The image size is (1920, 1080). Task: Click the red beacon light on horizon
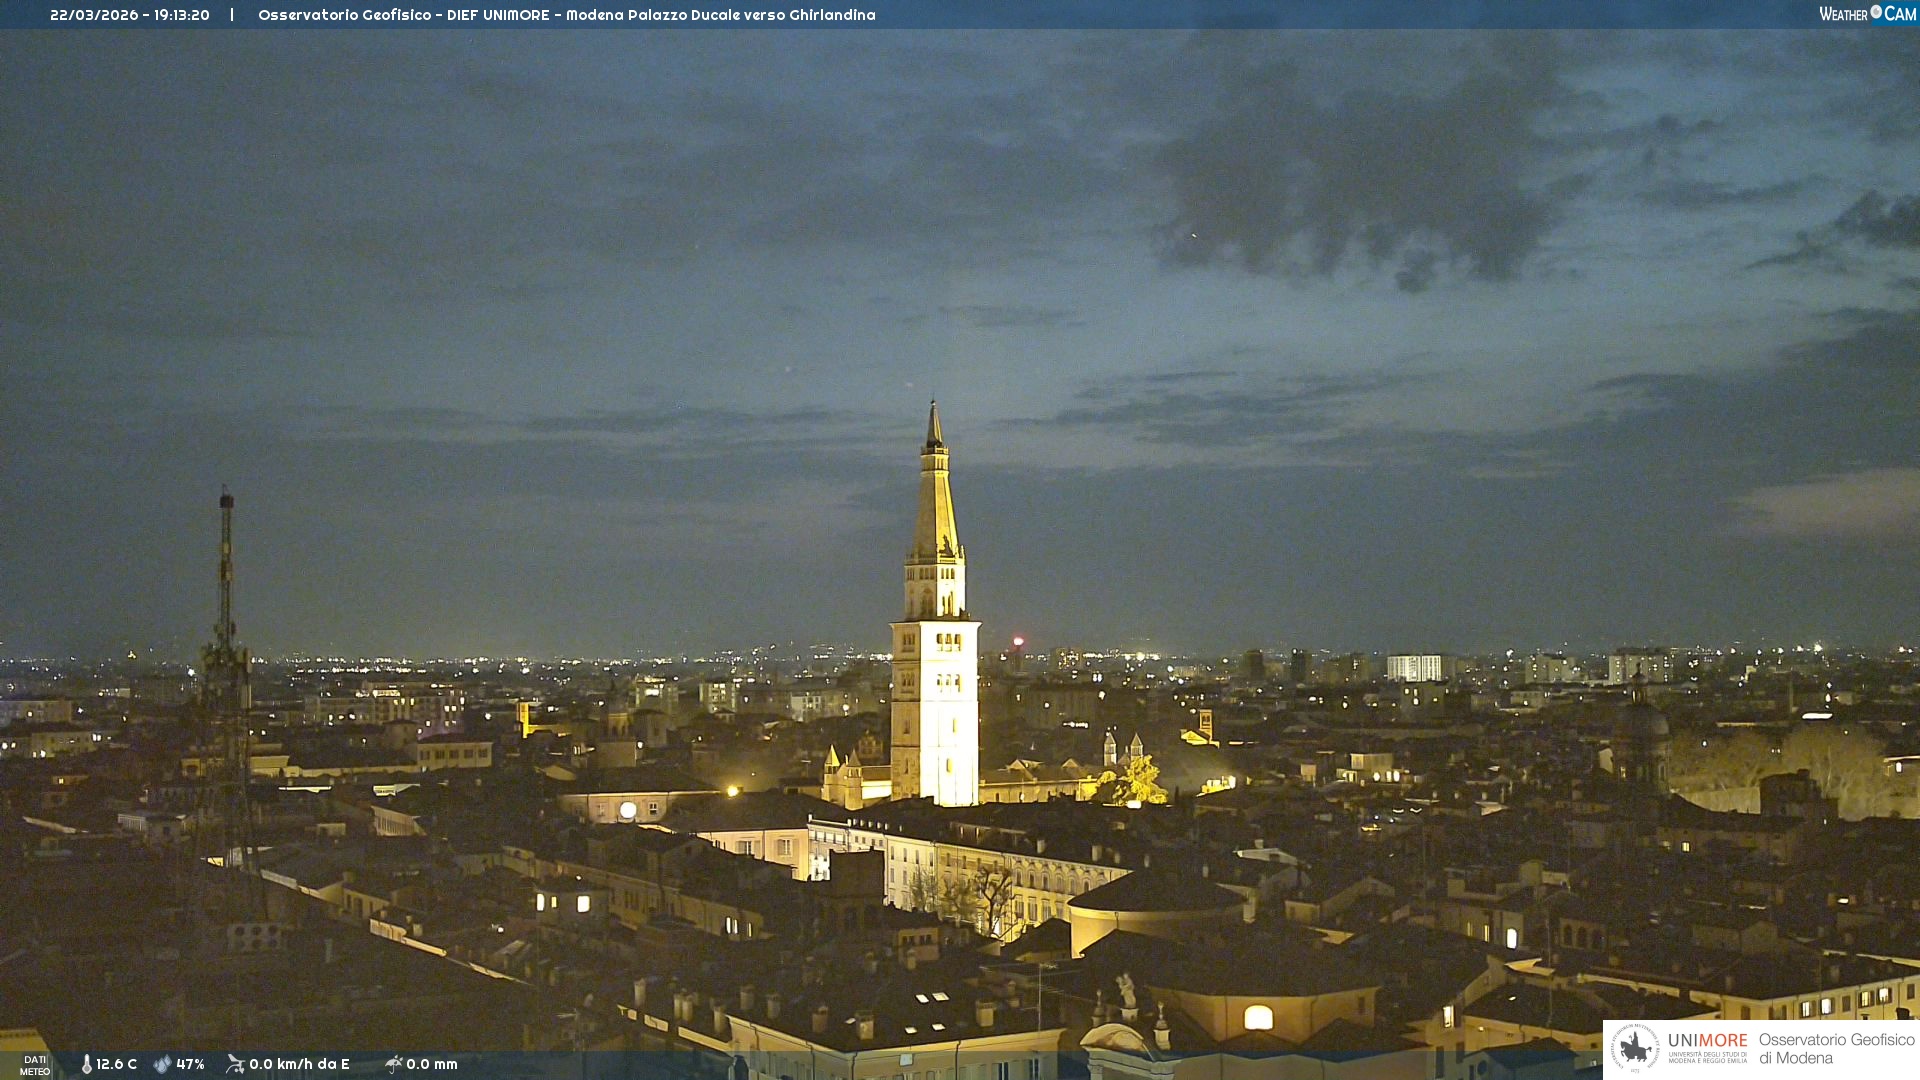1018,641
